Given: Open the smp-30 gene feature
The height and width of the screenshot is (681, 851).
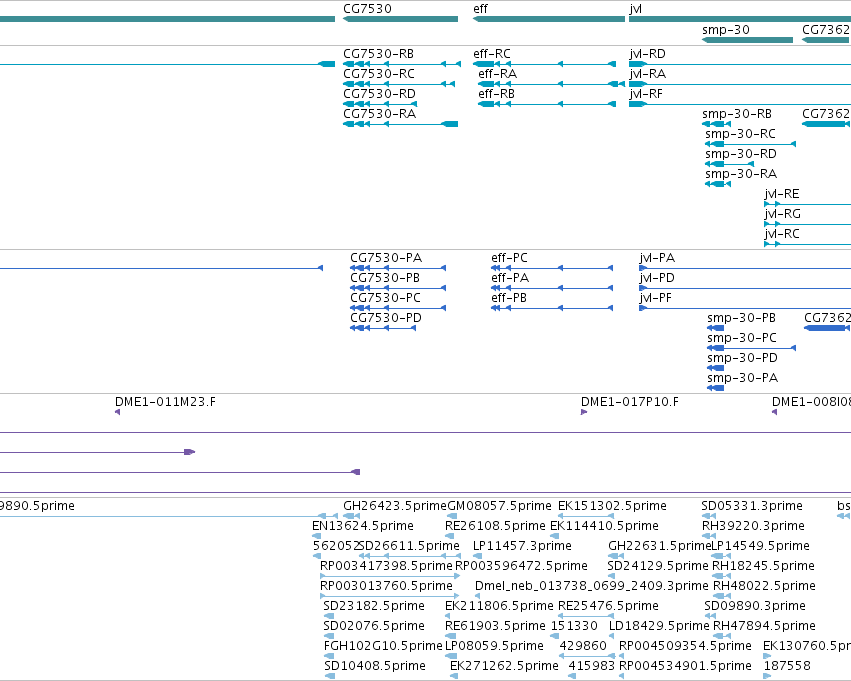Looking at the screenshot, I should (726, 29).
